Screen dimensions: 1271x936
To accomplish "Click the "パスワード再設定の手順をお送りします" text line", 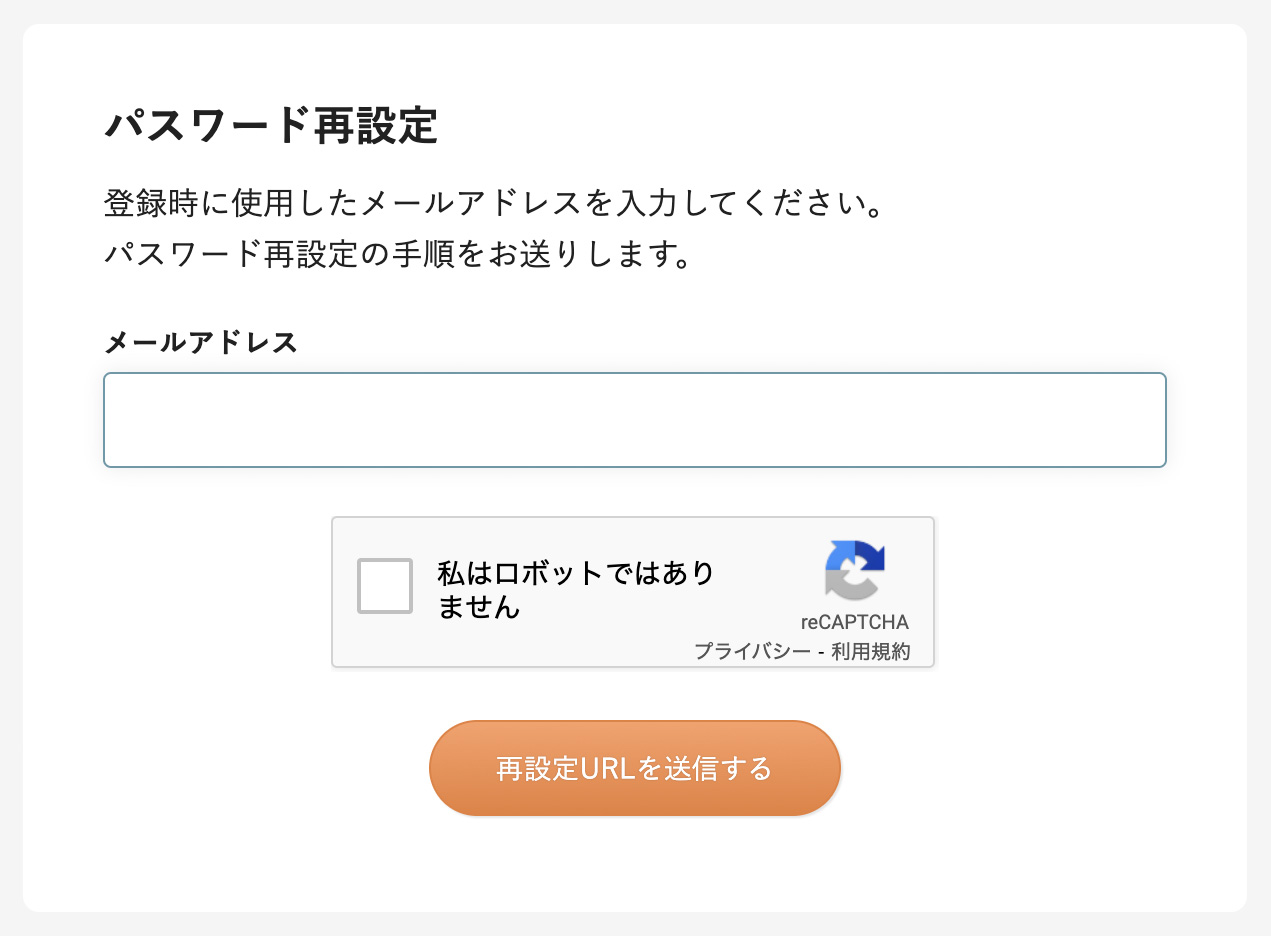I will (397, 254).
